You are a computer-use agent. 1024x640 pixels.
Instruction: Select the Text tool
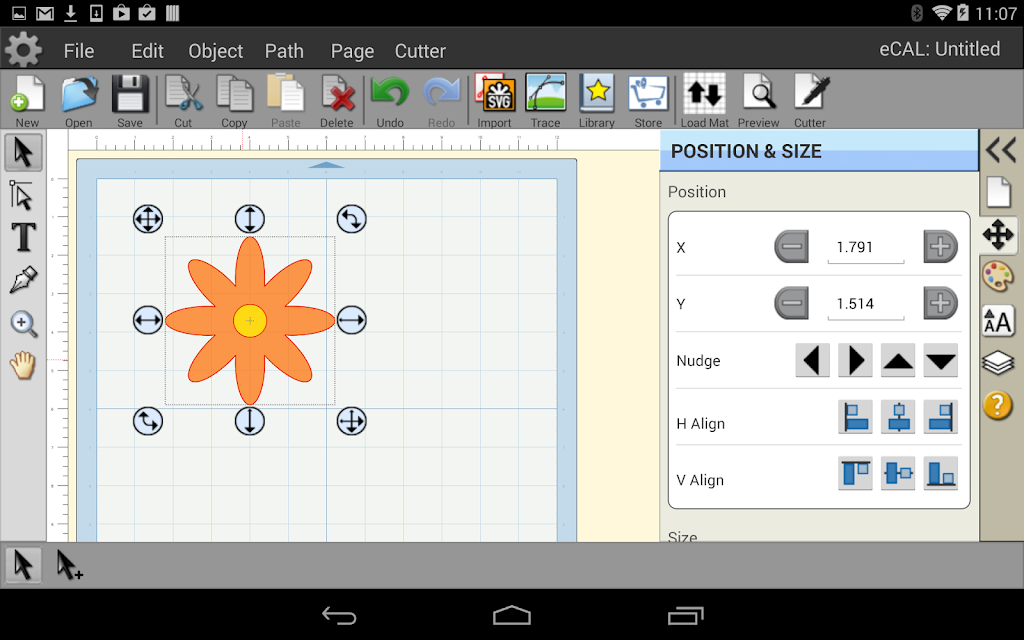pos(24,237)
